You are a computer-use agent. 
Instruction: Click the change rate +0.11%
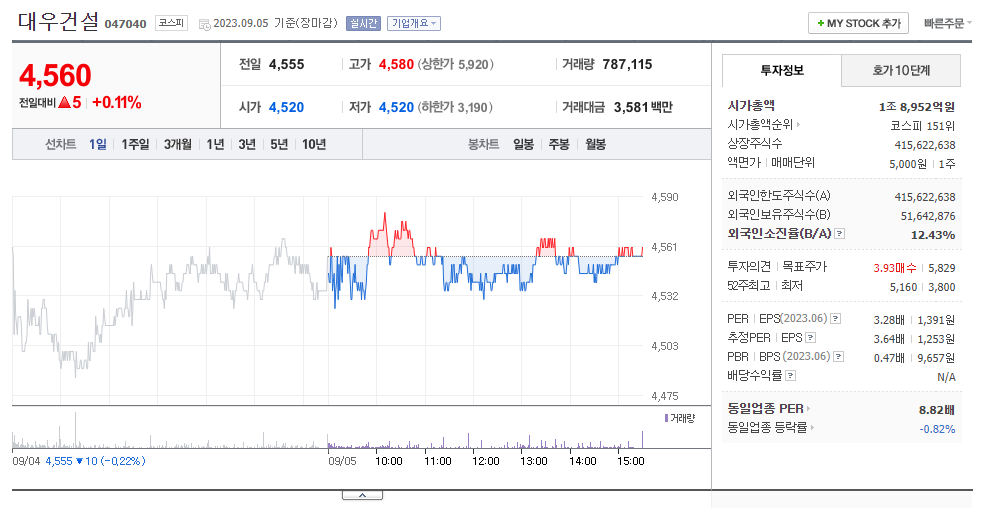pyautogui.click(x=117, y=102)
